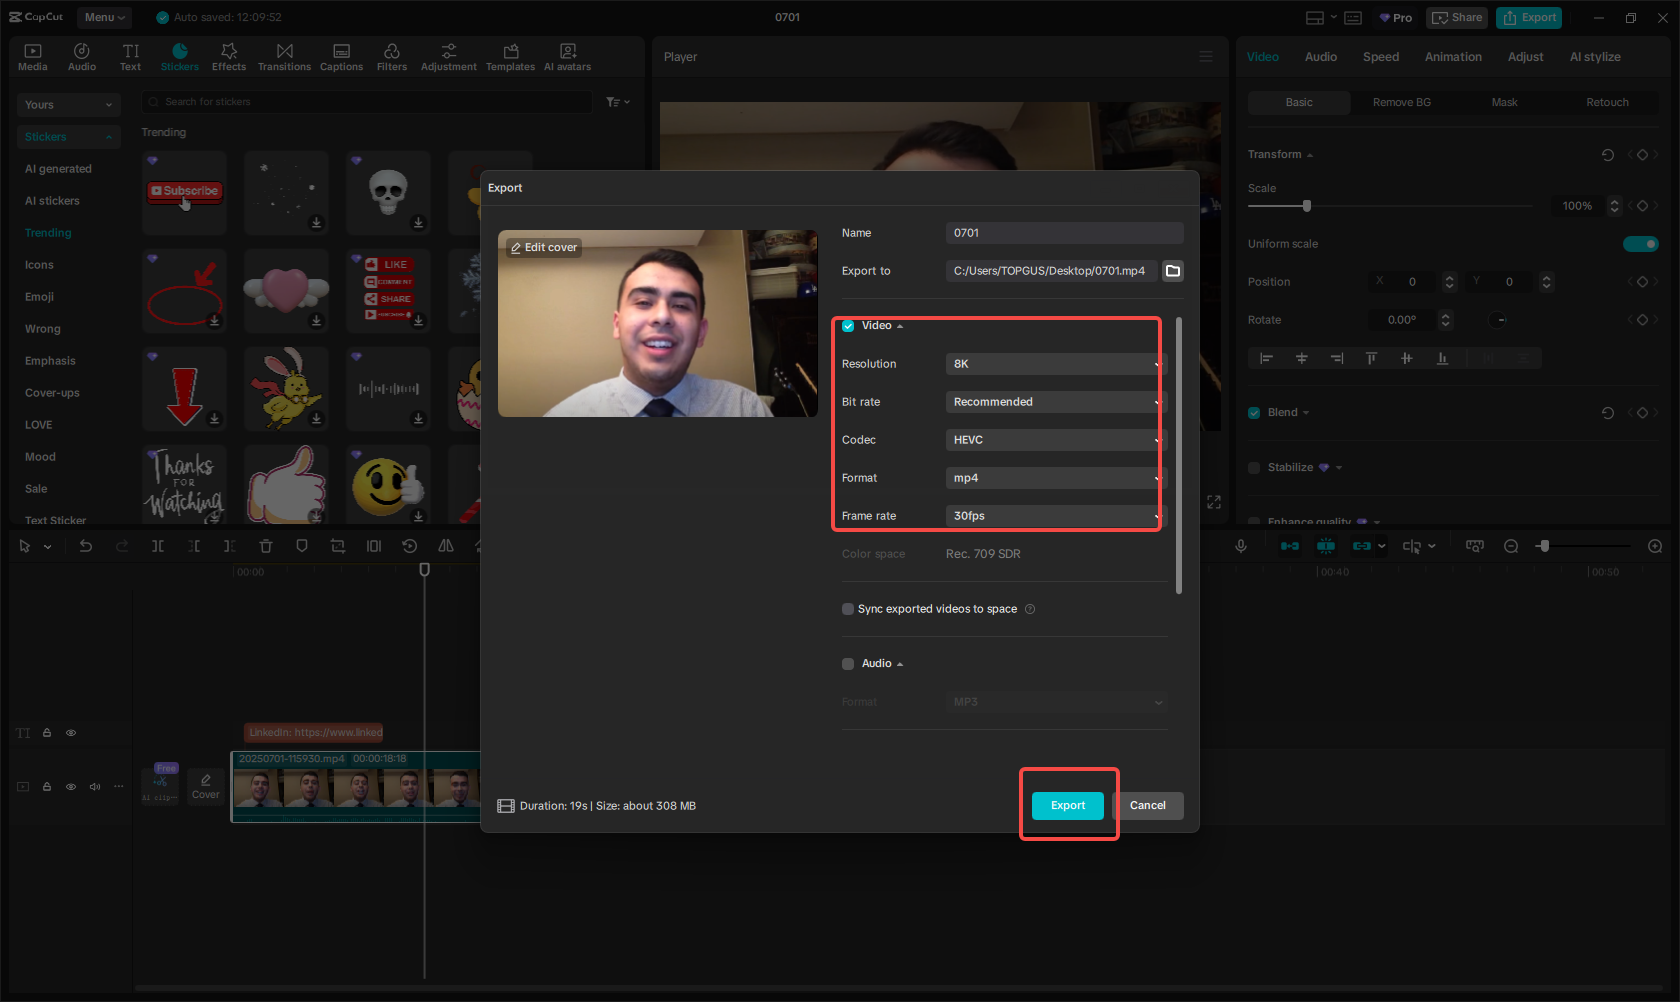Click Edit cover on preview

[544, 248]
